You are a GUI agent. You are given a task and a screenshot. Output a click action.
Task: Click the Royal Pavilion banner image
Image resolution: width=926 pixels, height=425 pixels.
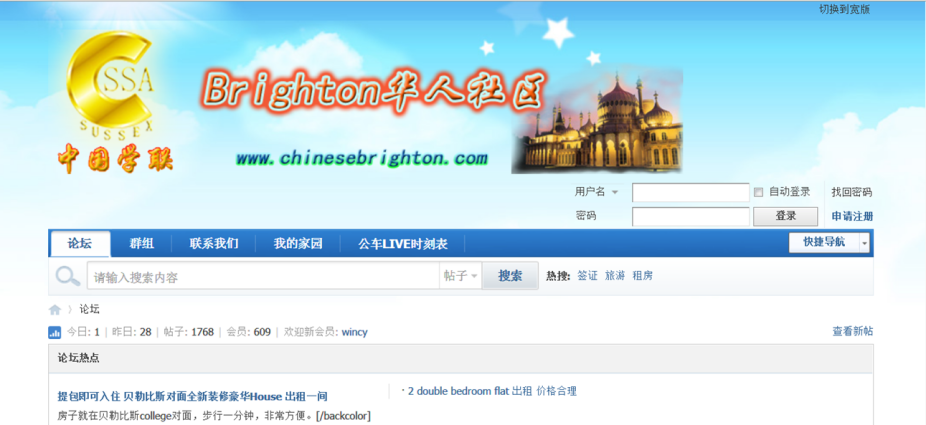tap(596, 121)
